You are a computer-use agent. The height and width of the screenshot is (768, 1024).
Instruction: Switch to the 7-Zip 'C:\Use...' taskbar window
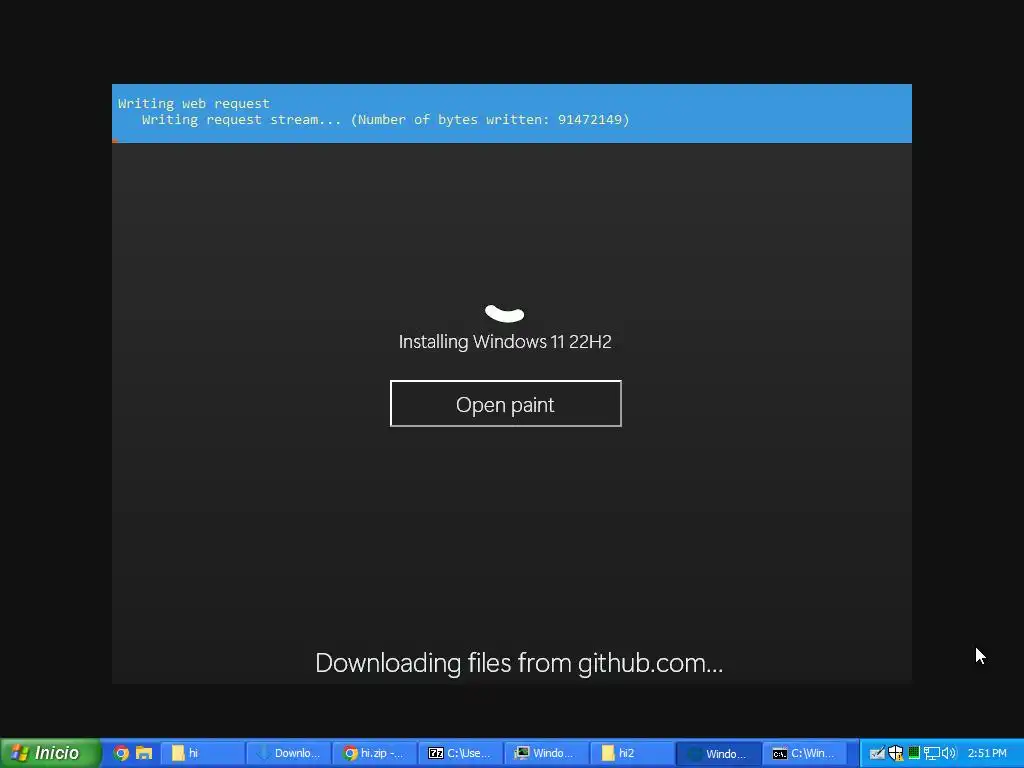[x=460, y=753]
